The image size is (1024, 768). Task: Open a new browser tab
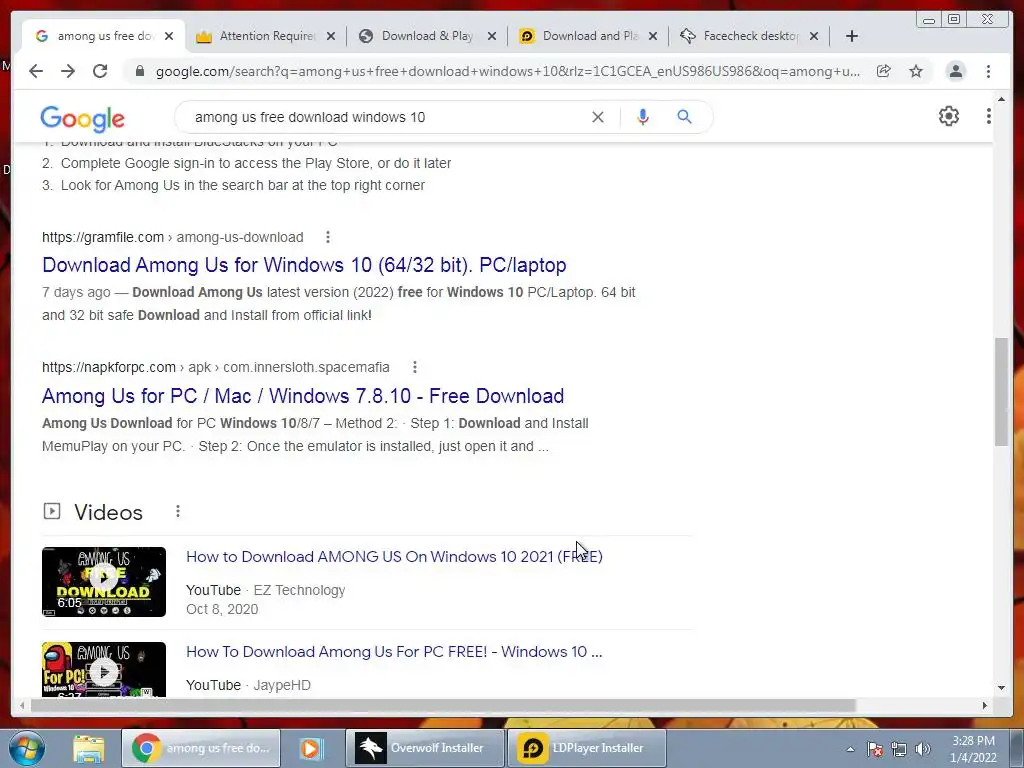(852, 36)
